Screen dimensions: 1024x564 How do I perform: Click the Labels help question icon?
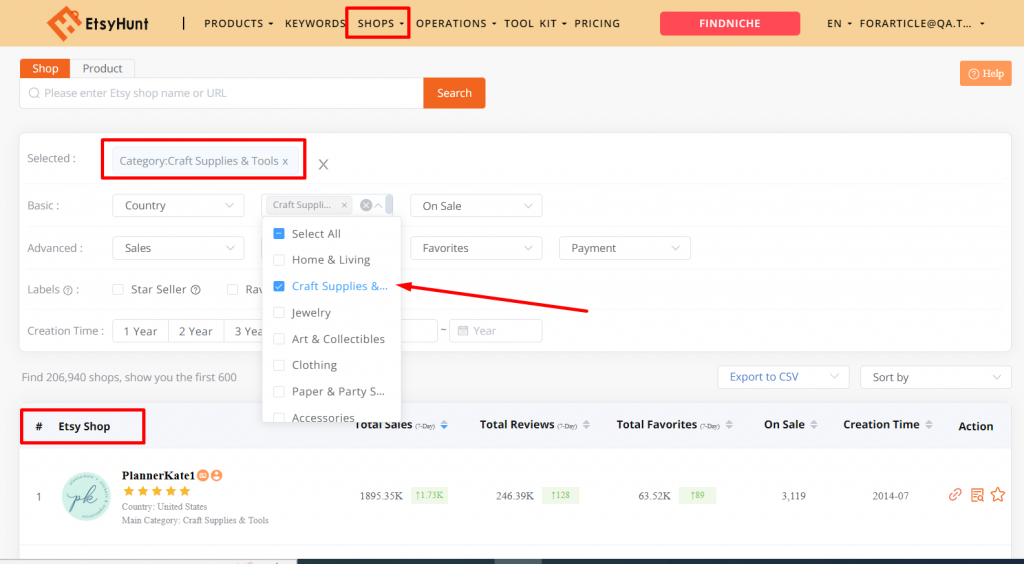pos(67,290)
